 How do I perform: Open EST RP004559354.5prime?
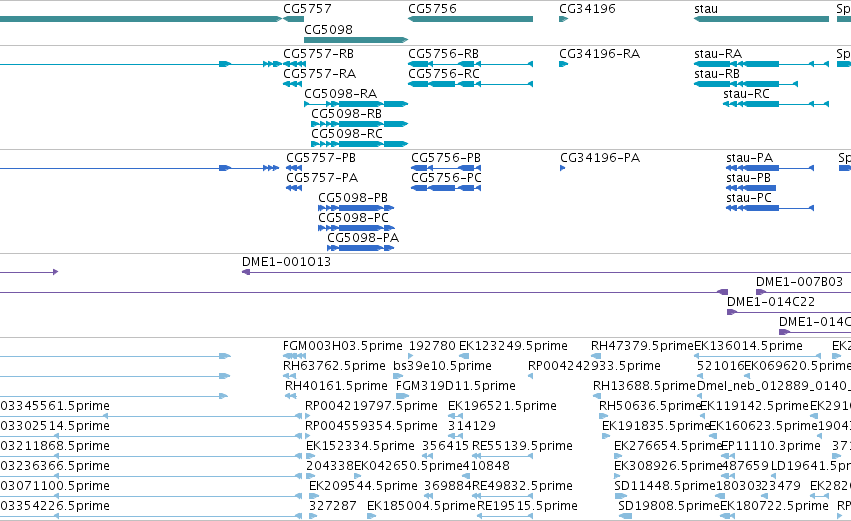pos(371,427)
